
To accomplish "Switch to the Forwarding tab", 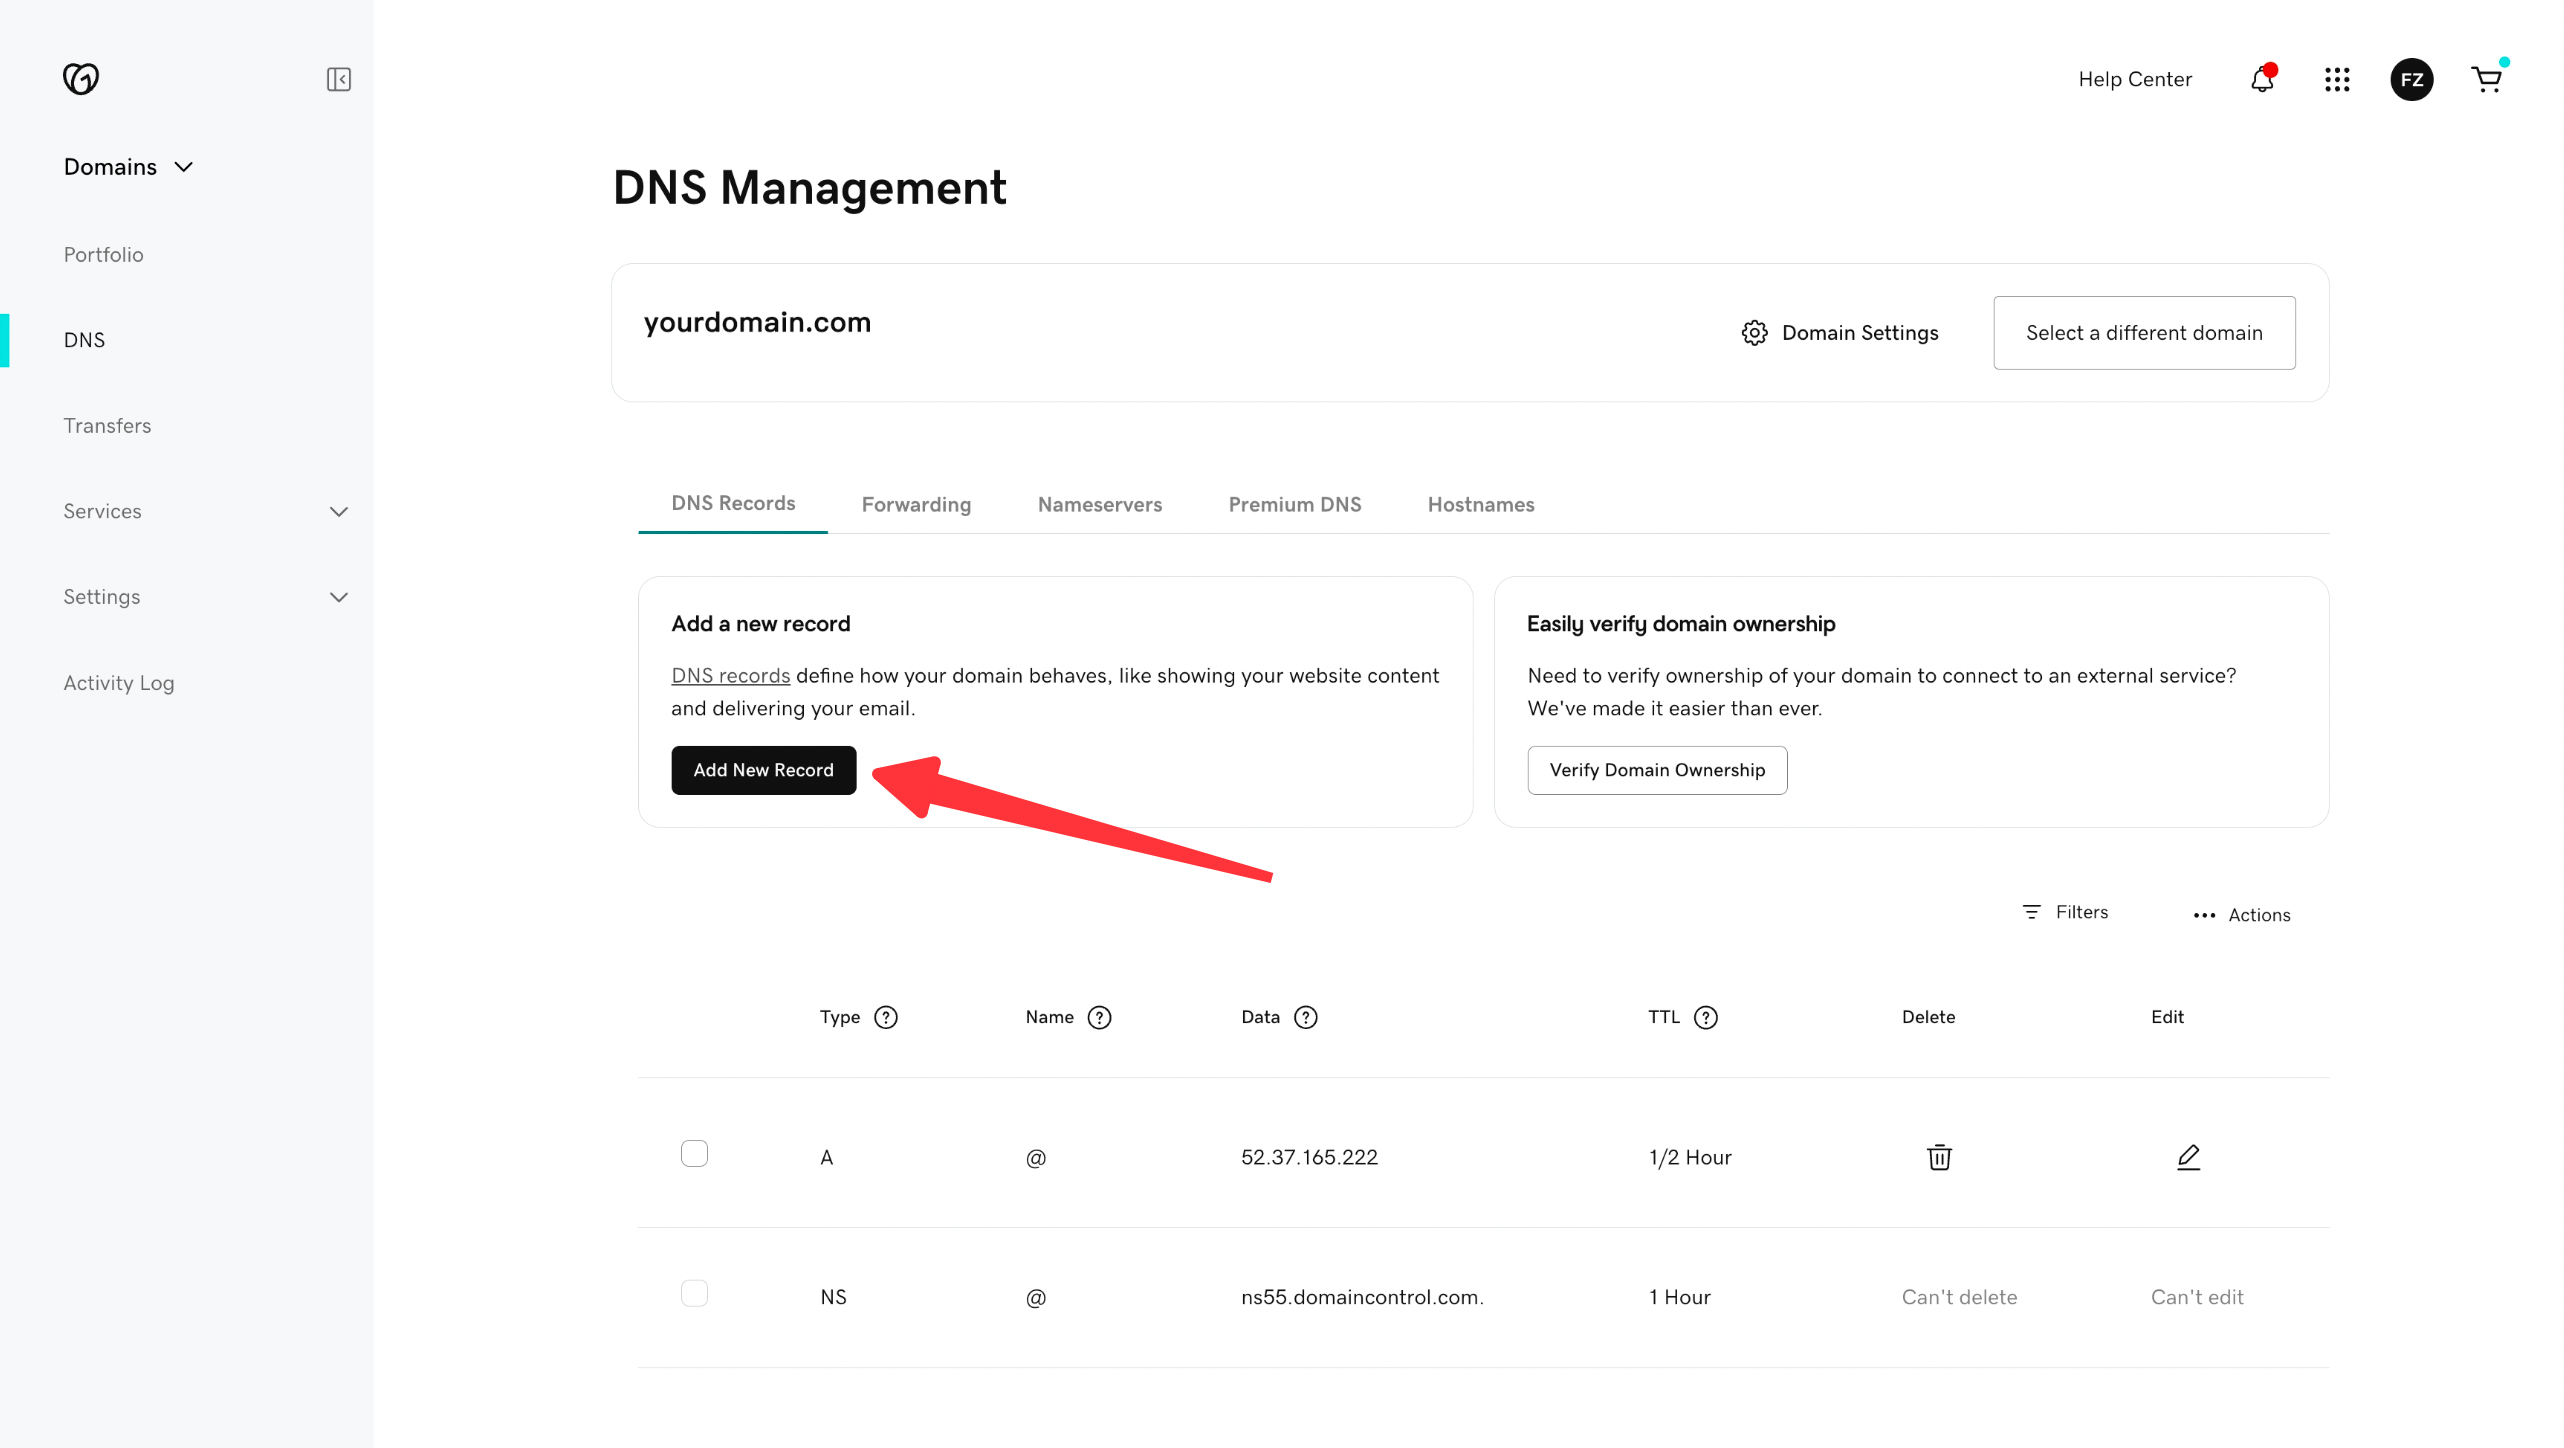I will [916, 504].
